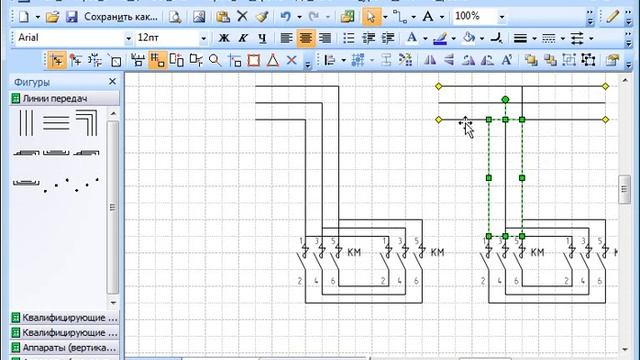640x360 pixels.
Task: Open the fill color dropdown arrow
Action: click(x=482, y=38)
